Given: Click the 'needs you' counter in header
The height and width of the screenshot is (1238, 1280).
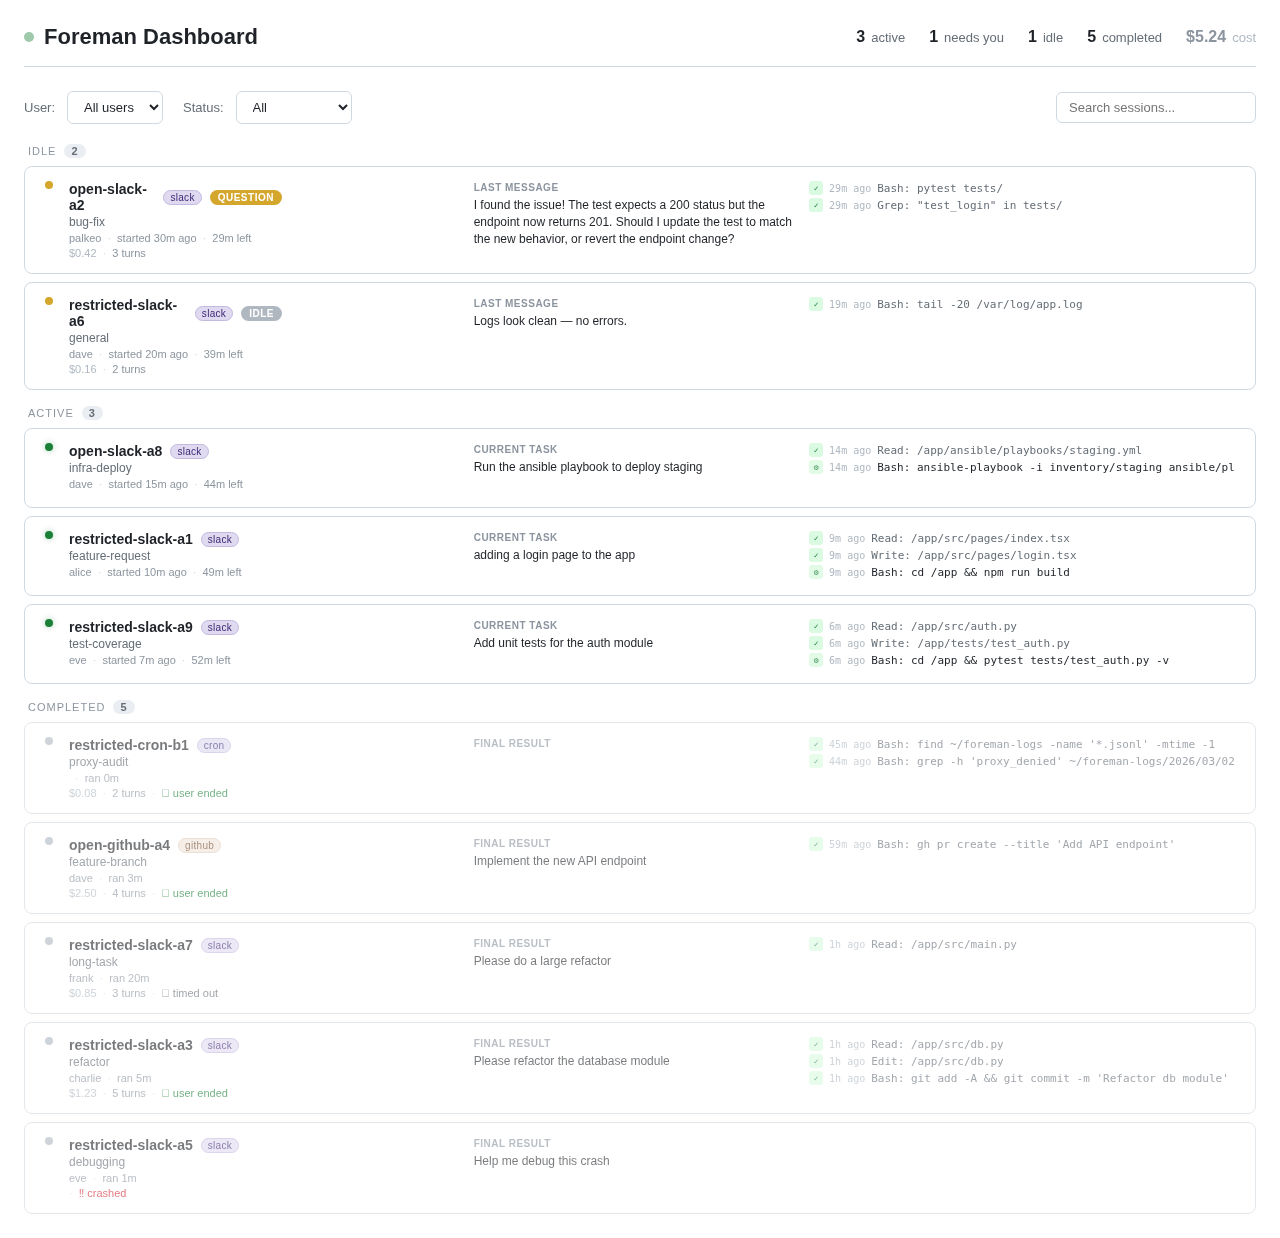Looking at the screenshot, I should click(x=966, y=37).
